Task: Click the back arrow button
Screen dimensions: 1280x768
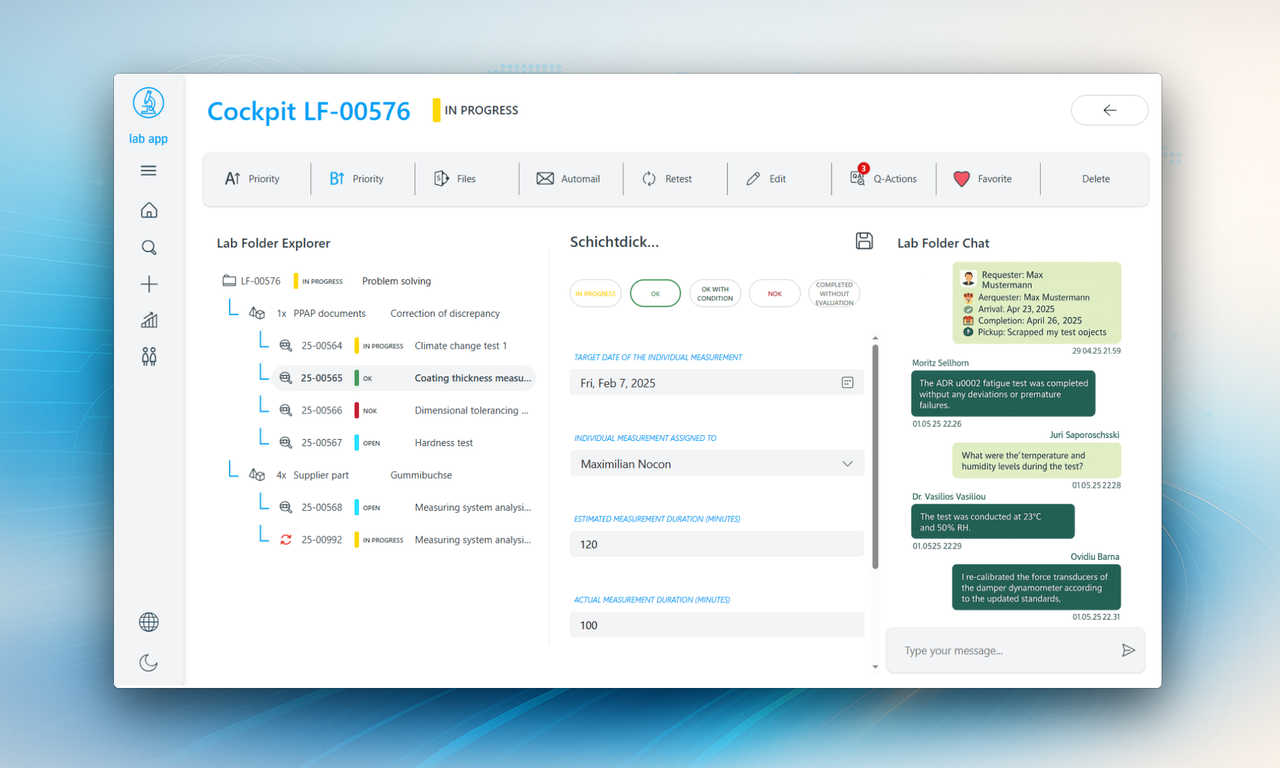Action: (1109, 110)
